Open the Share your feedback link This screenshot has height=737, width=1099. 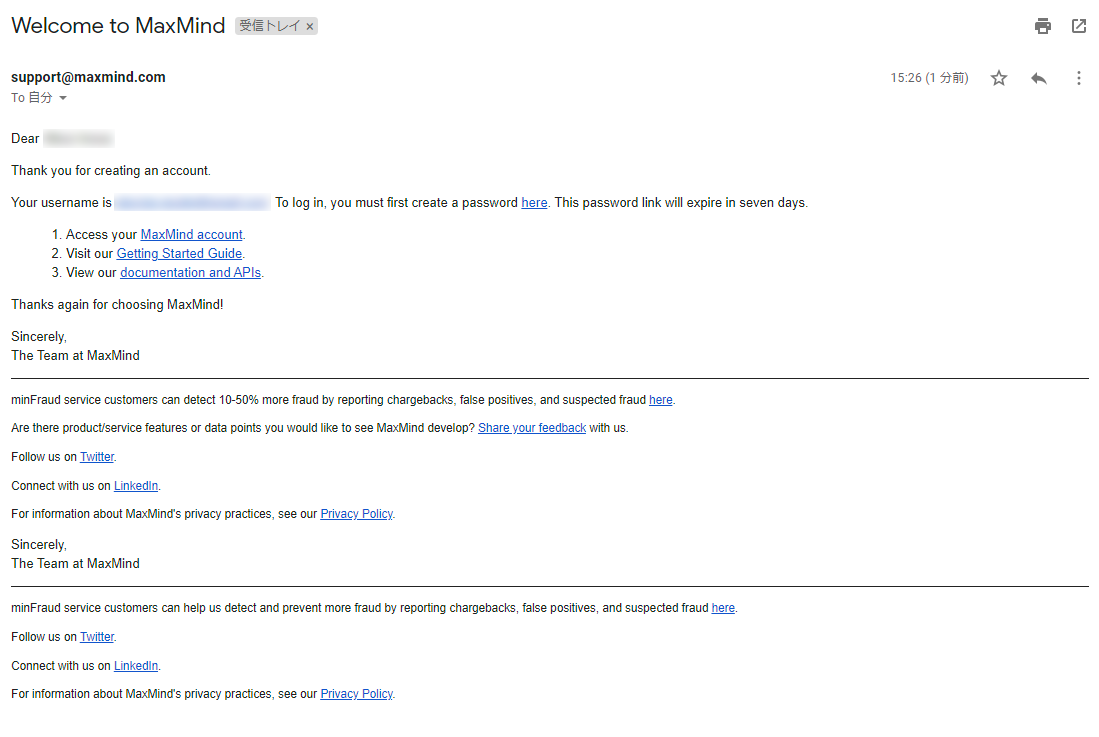(x=532, y=428)
